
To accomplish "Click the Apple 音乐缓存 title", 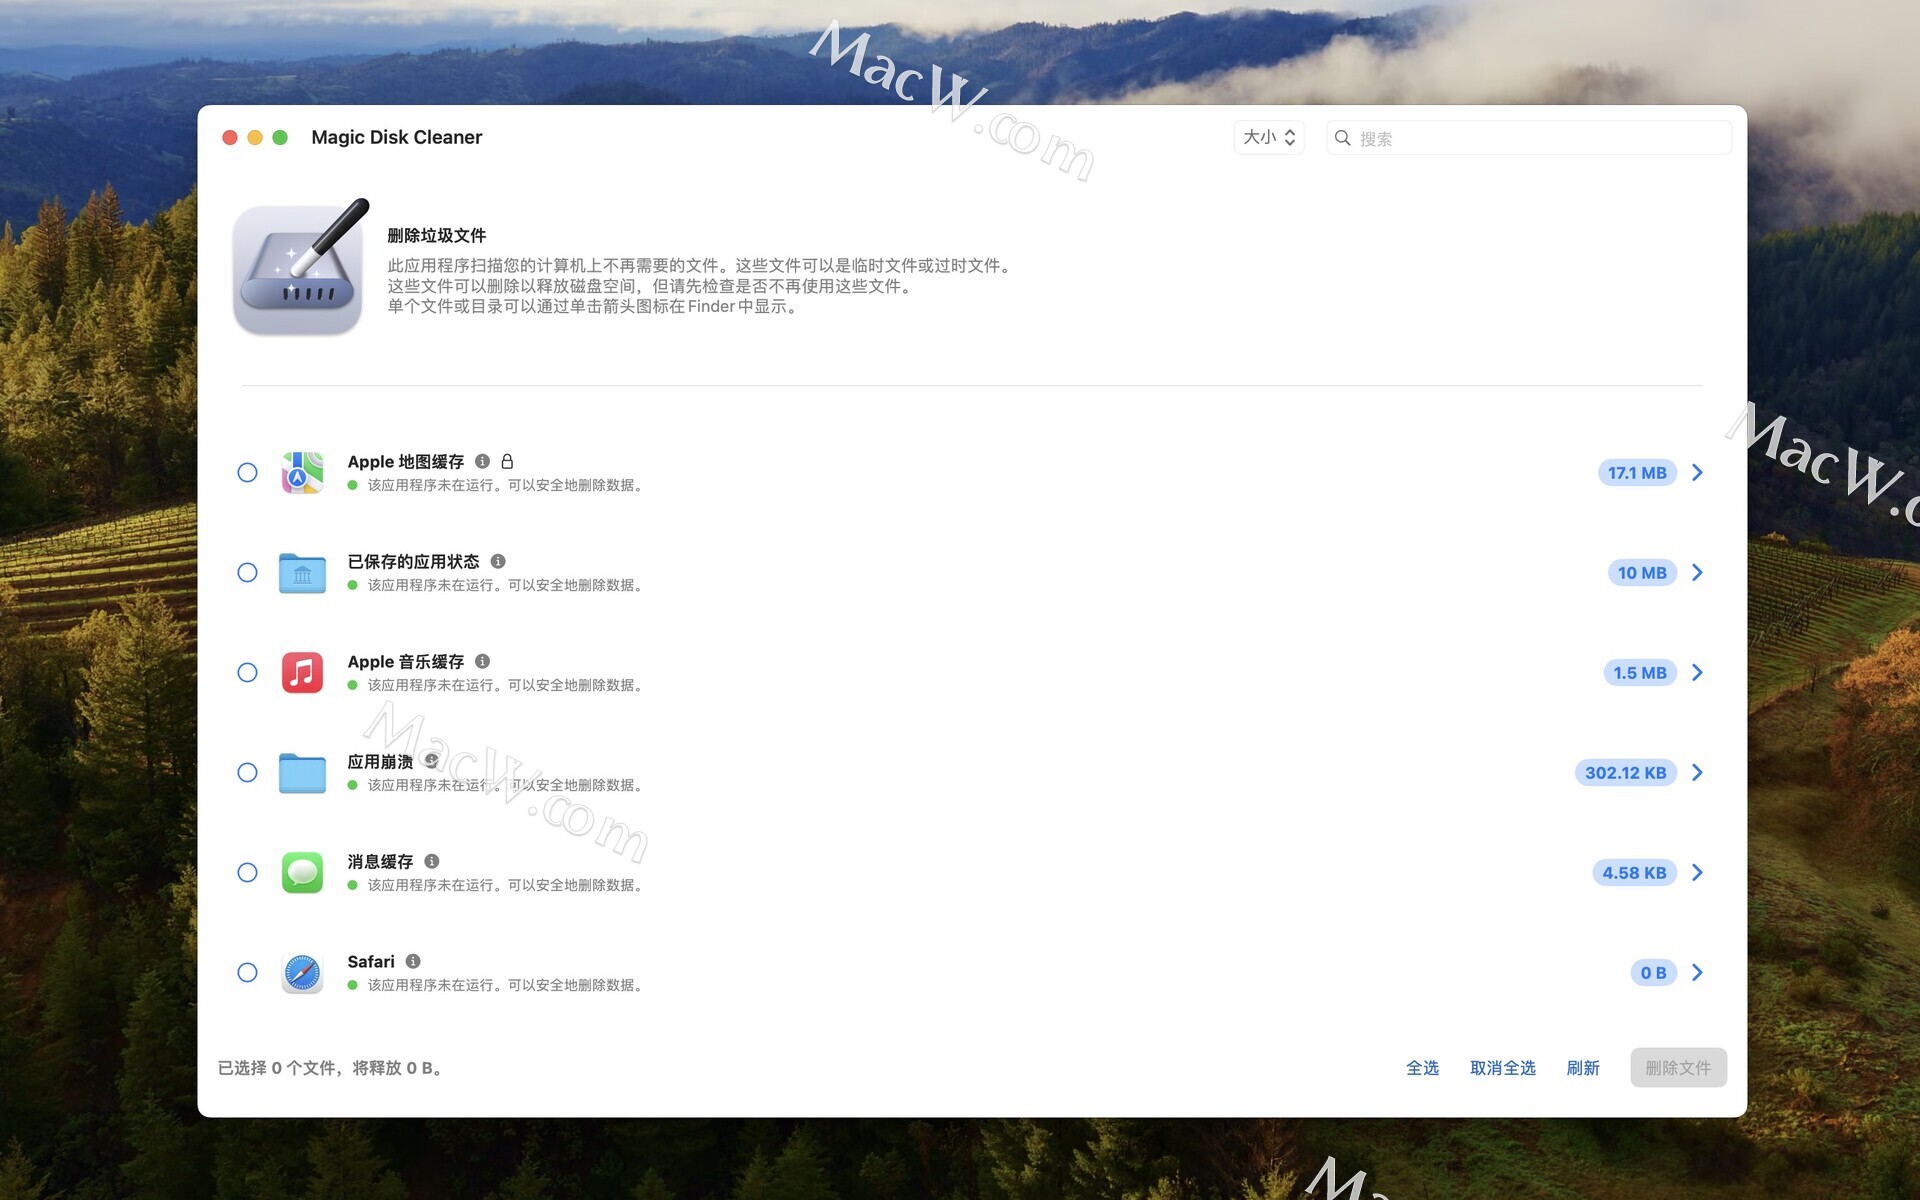I will pyautogui.click(x=405, y=661).
